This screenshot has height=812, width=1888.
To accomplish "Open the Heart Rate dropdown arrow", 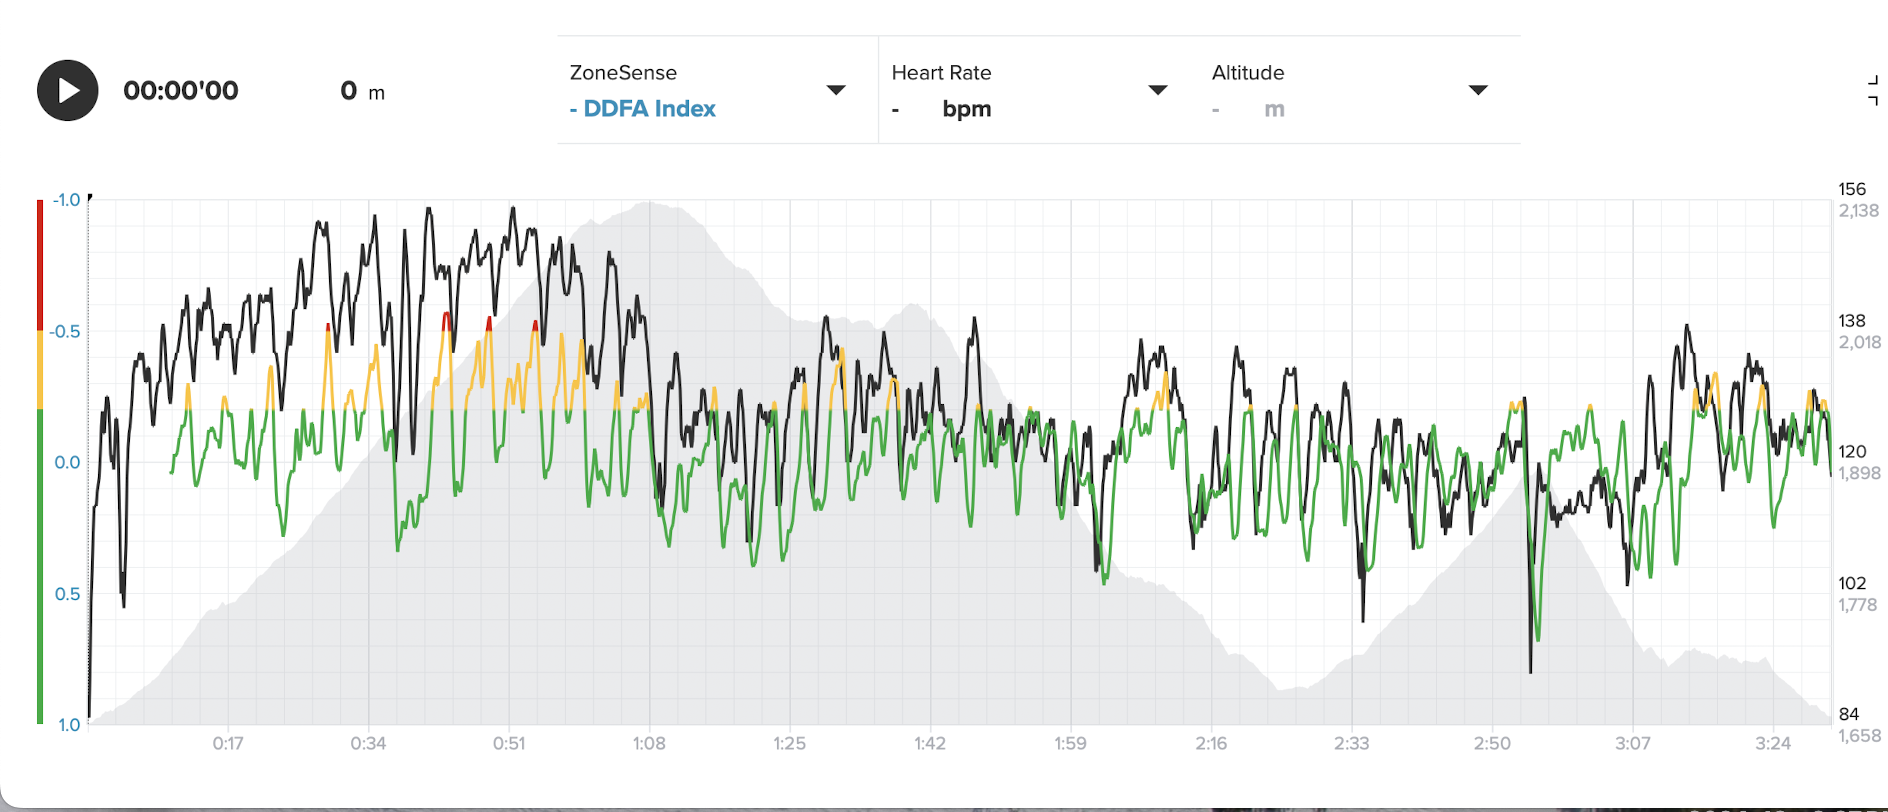I will [1158, 90].
